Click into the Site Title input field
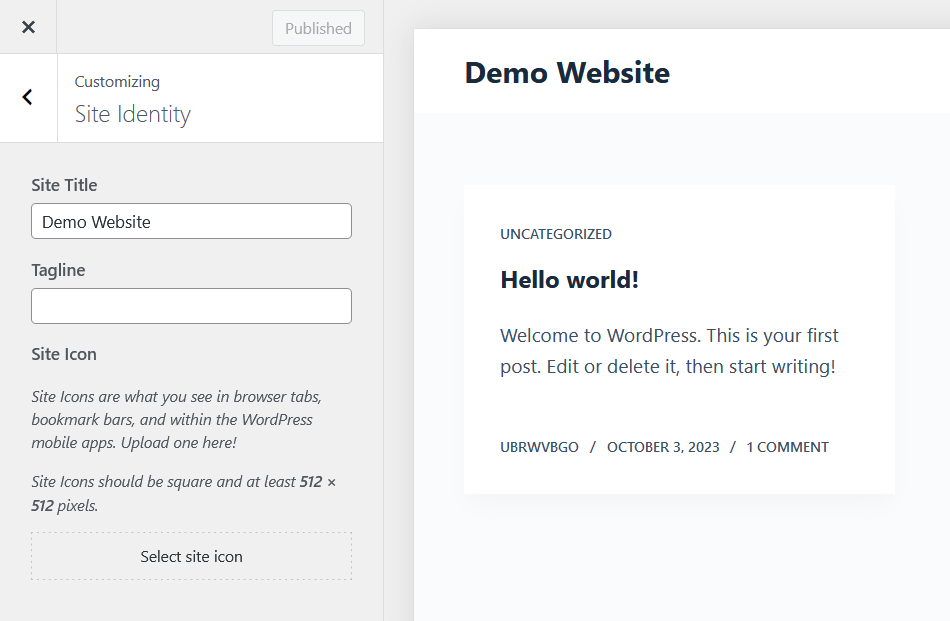 [x=191, y=221]
